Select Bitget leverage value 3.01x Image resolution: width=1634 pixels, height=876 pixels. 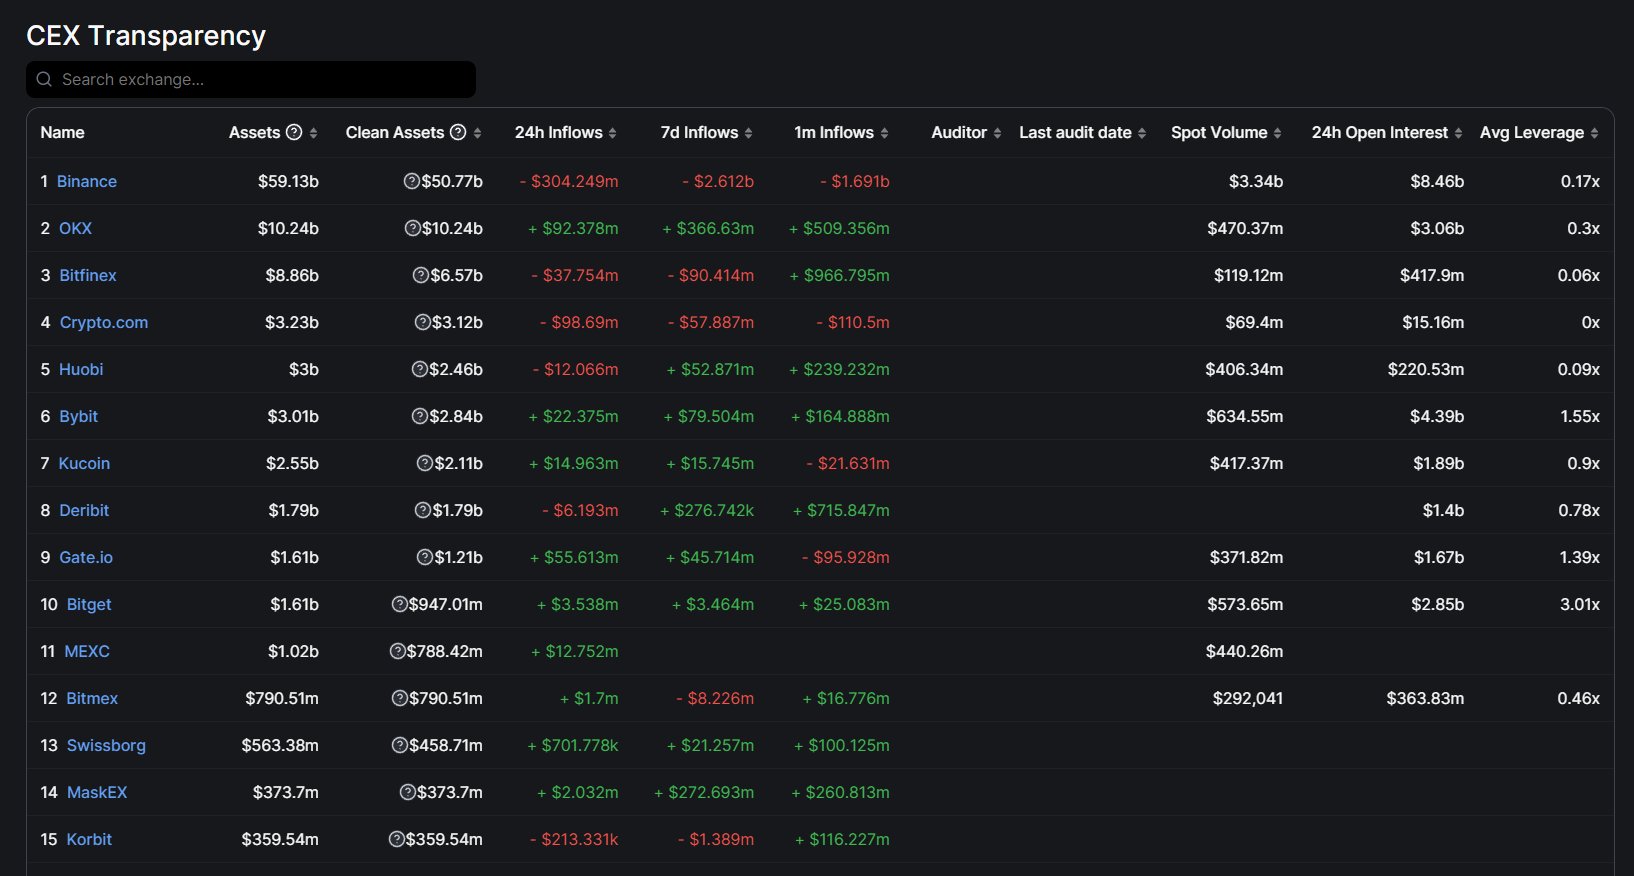[1580, 604]
